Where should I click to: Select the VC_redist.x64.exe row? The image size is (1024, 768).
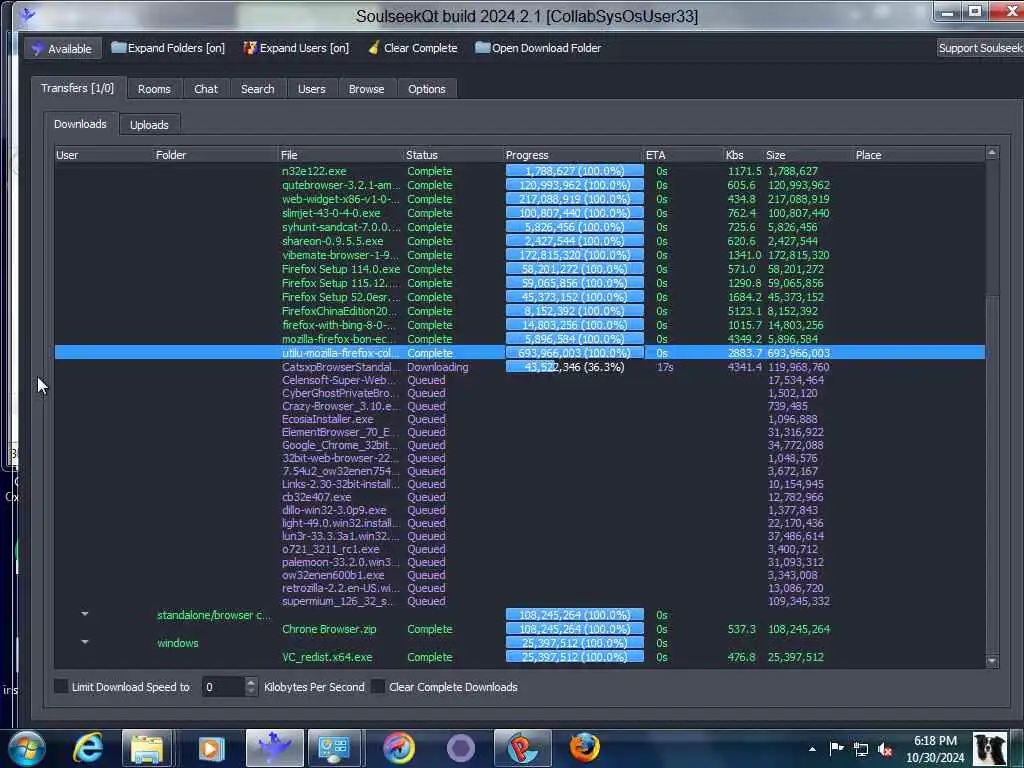click(520, 657)
